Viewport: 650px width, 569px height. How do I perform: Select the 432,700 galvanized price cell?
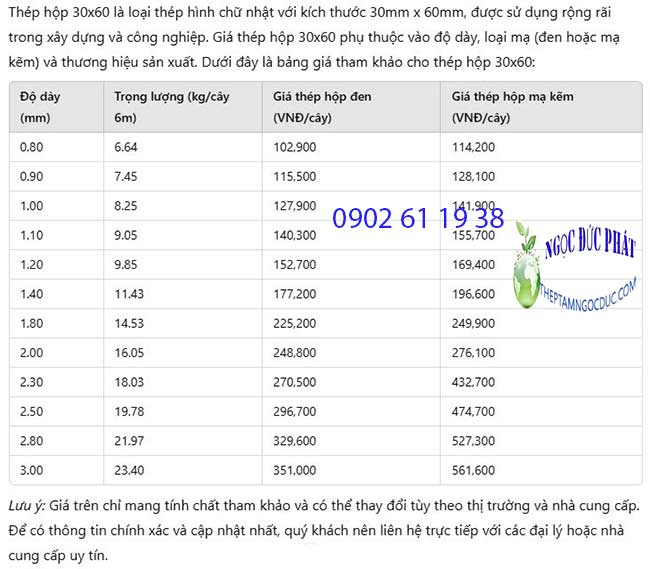click(473, 382)
